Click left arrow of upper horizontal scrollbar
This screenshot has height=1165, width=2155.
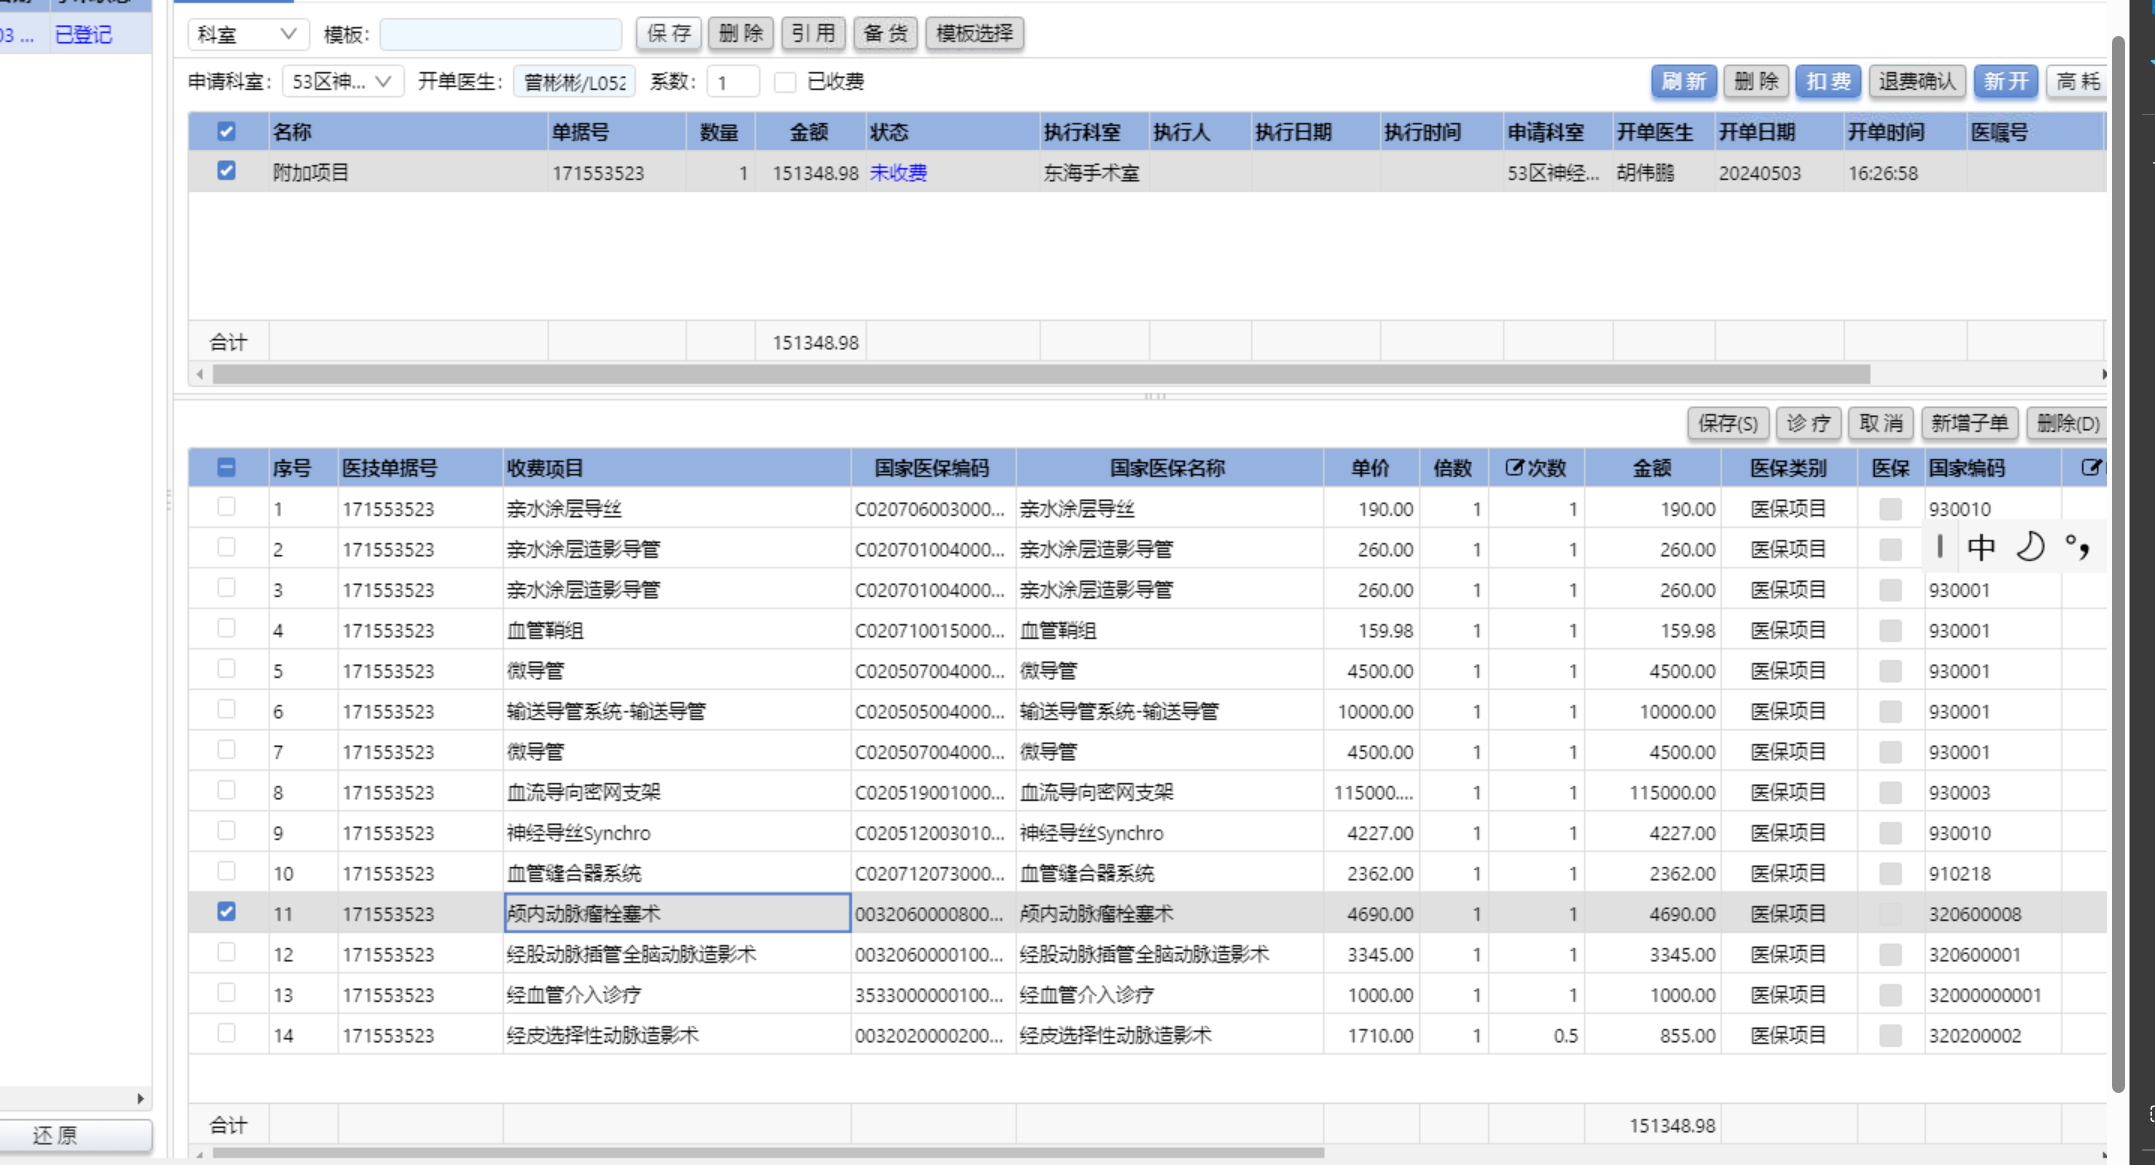click(200, 374)
